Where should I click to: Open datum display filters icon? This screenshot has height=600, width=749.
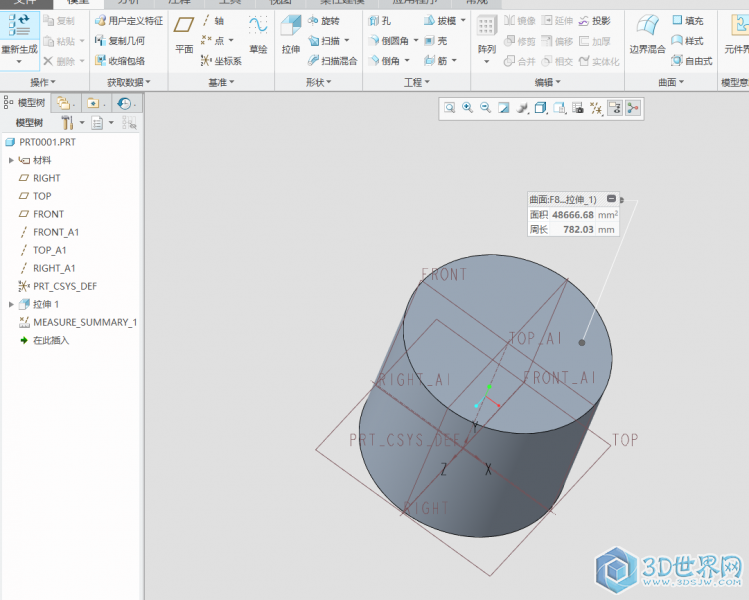[x=596, y=108]
